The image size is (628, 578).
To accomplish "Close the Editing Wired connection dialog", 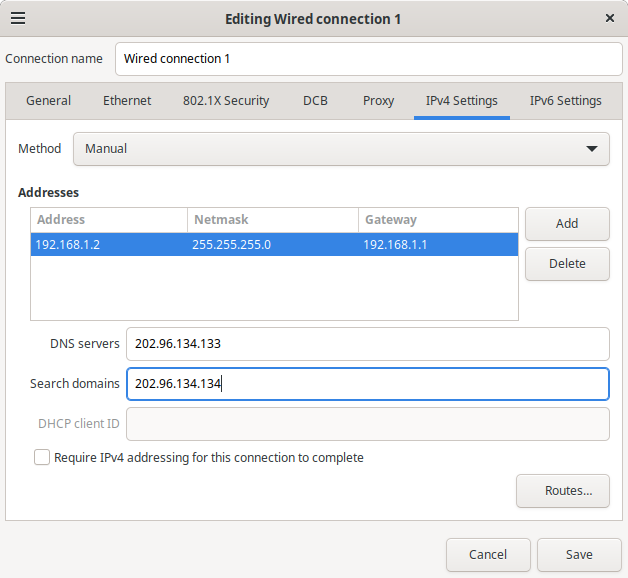I will pos(610,18).
